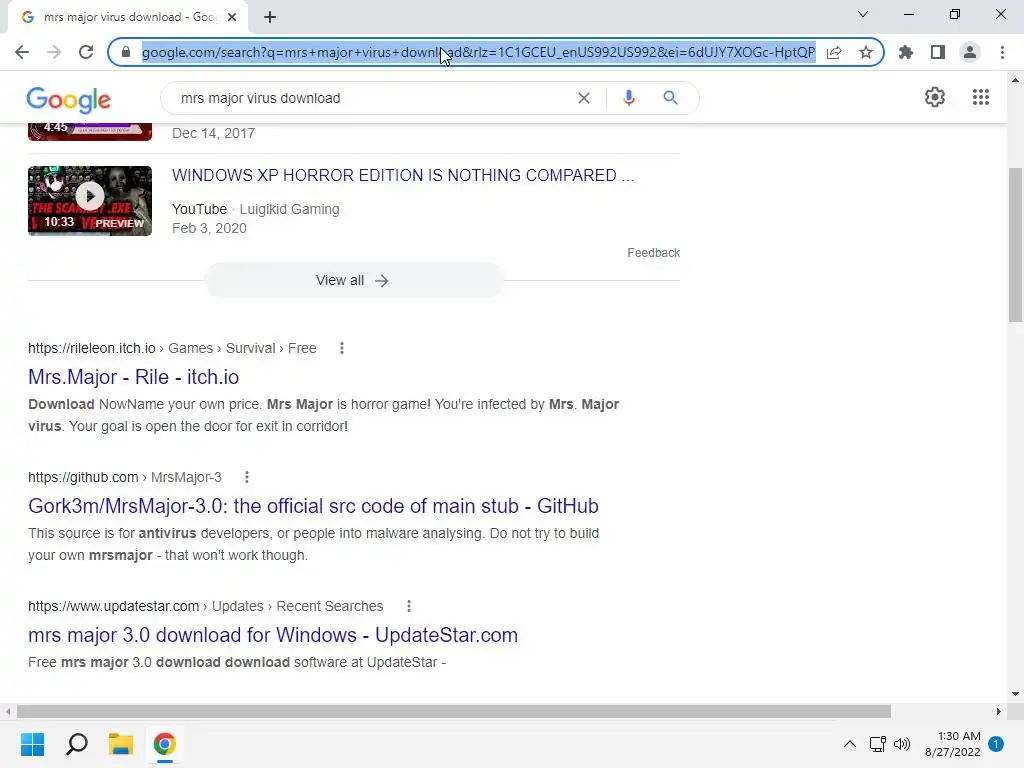This screenshot has height=768, width=1024.
Task: Open notification center badge
Action: pyautogui.click(x=996, y=744)
